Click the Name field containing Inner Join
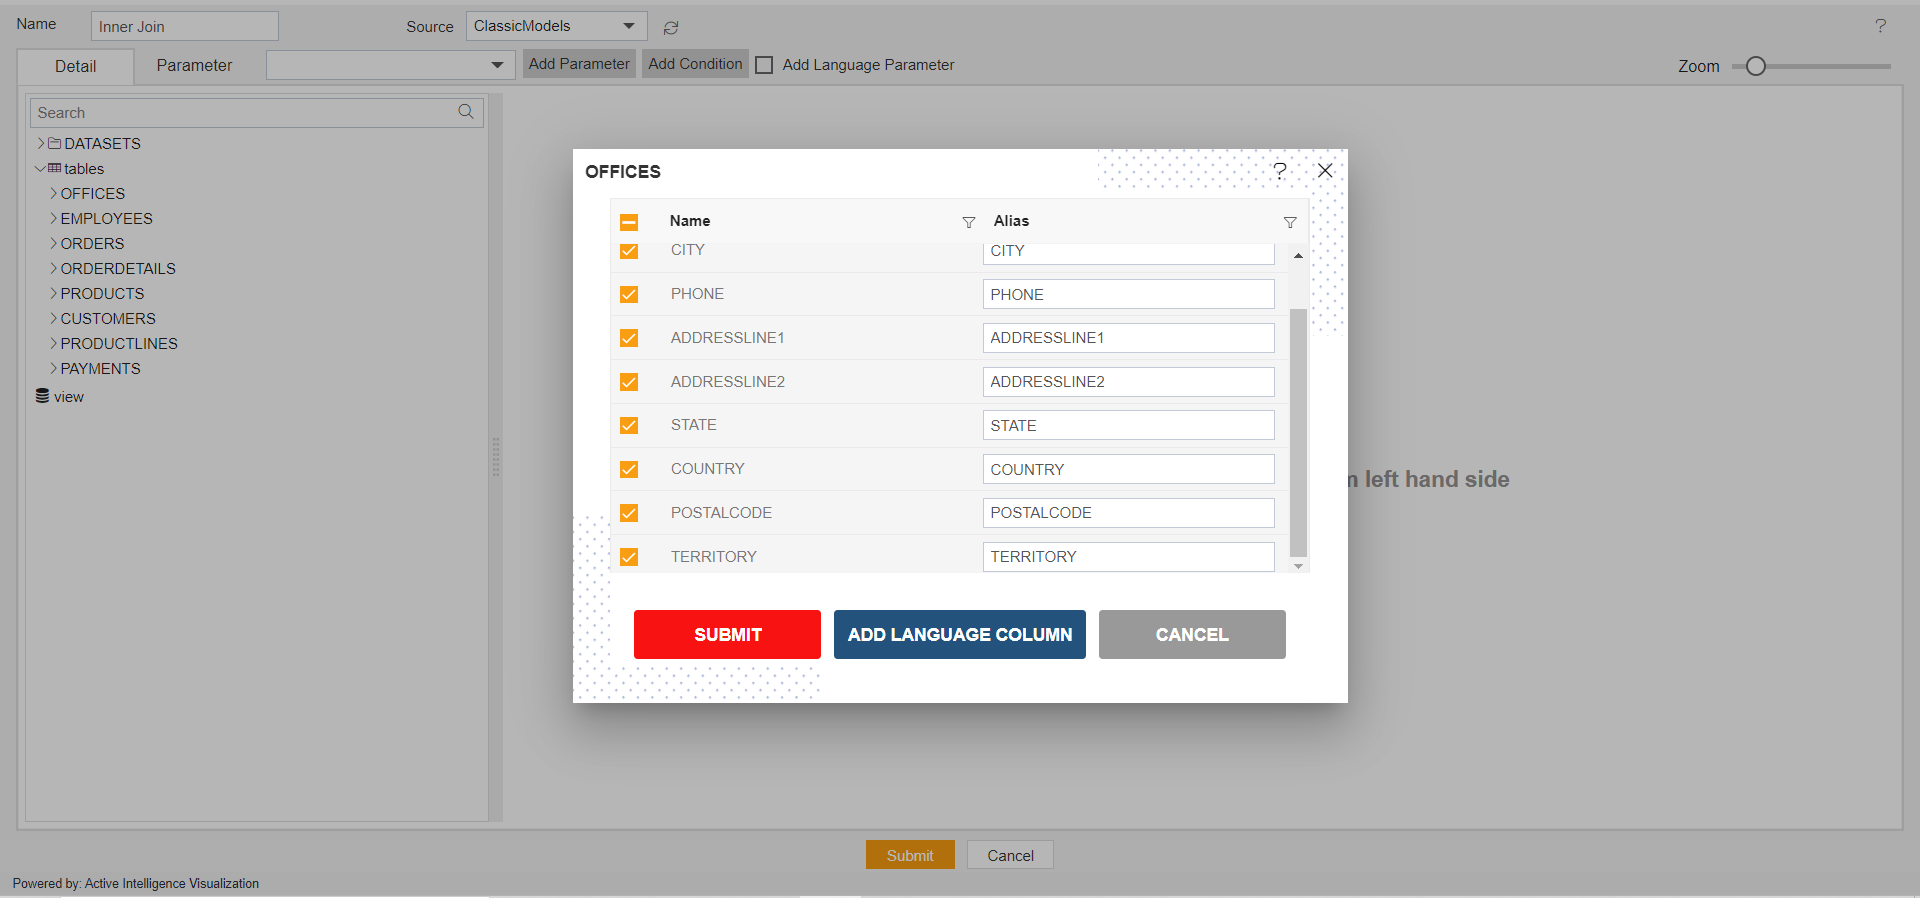This screenshot has height=898, width=1920. pyautogui.click(x=184, y=26)
